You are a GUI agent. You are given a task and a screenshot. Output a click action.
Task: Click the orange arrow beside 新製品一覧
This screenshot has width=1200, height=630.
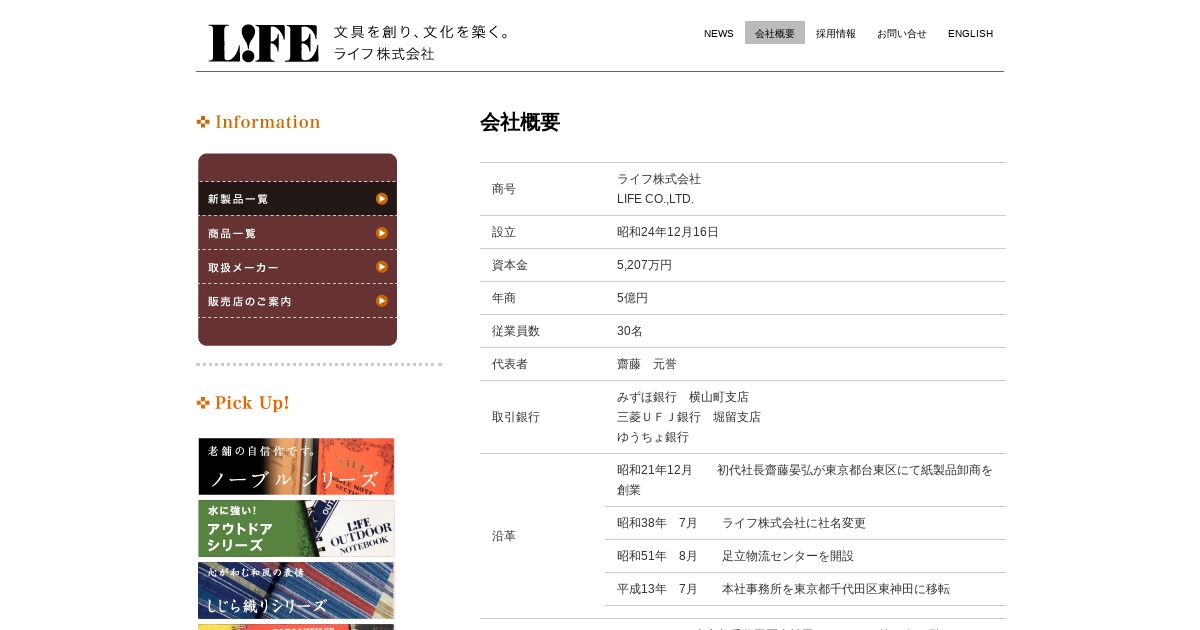point(382,199)
